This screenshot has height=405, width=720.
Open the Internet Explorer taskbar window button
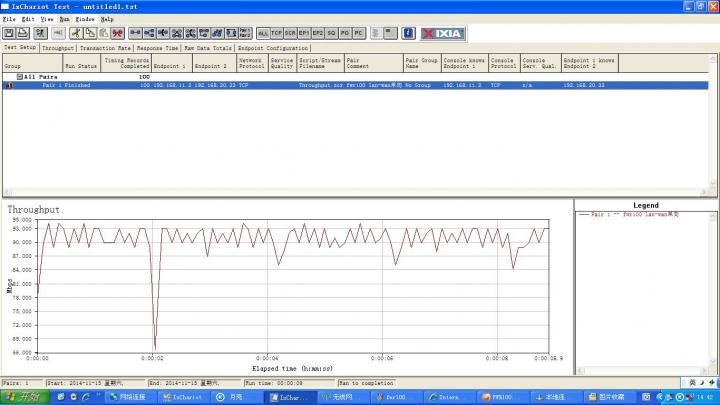click(448, 397)
